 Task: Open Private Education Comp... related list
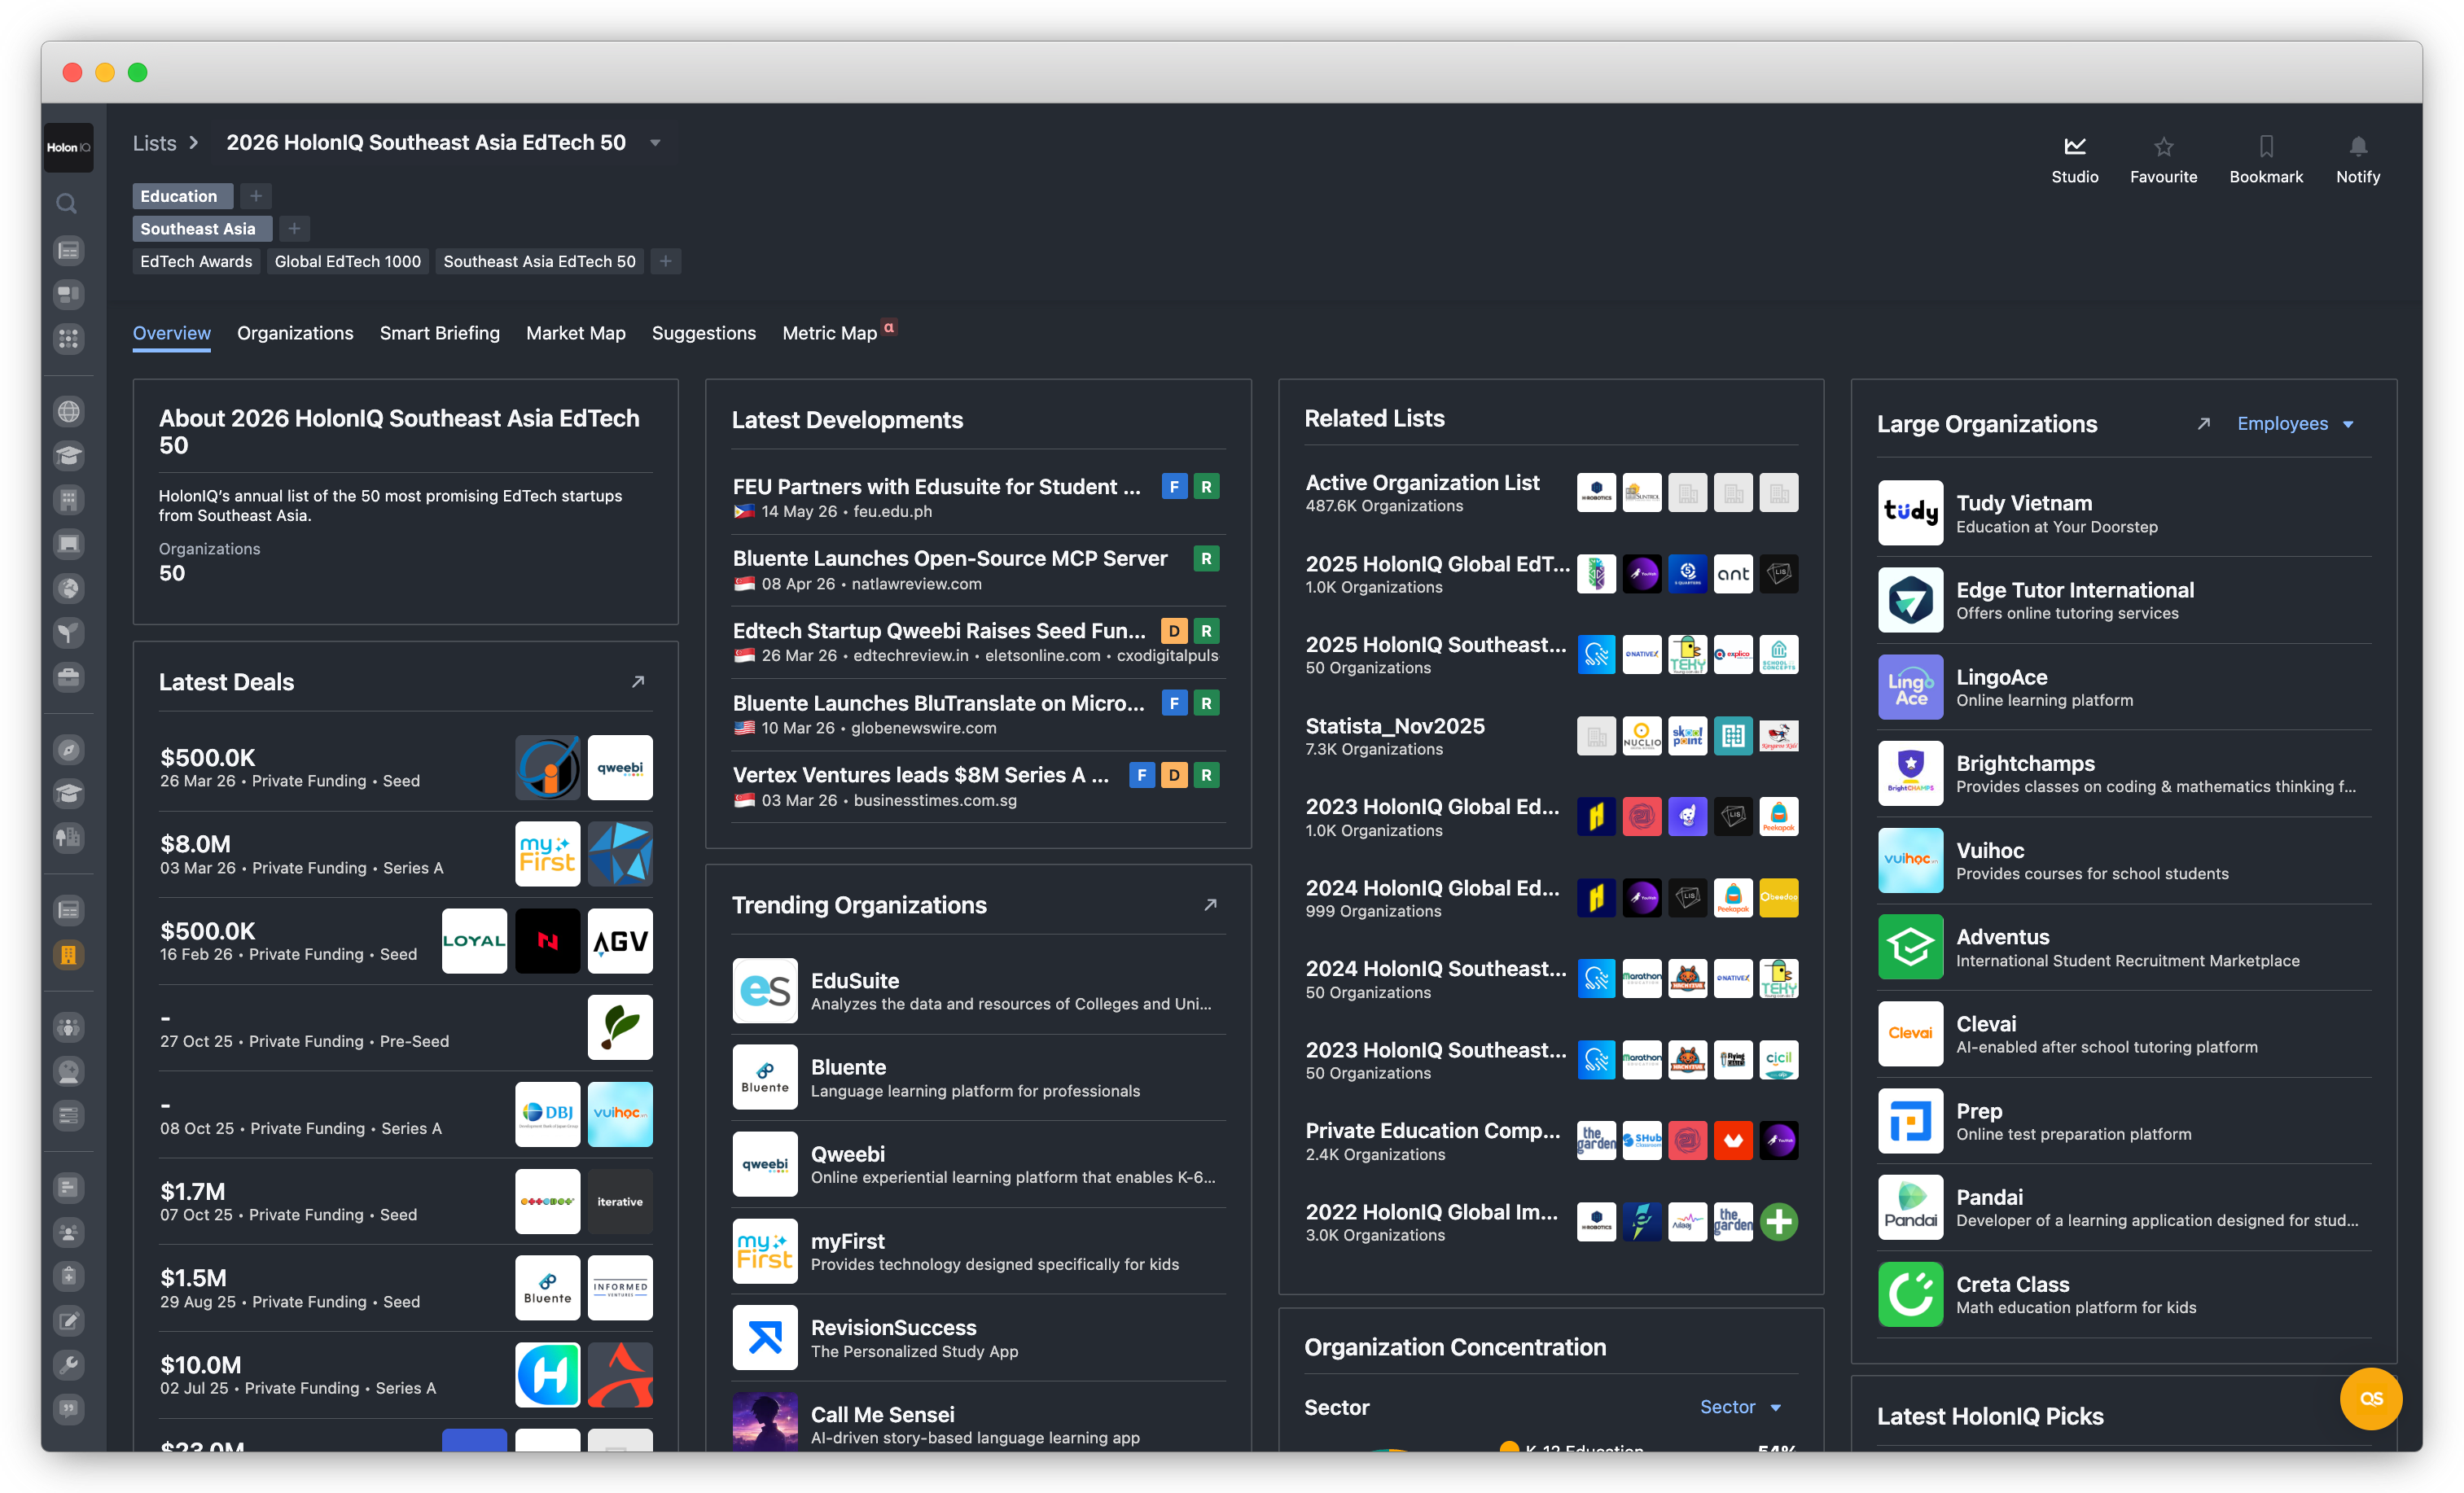coord(1432,1131)
